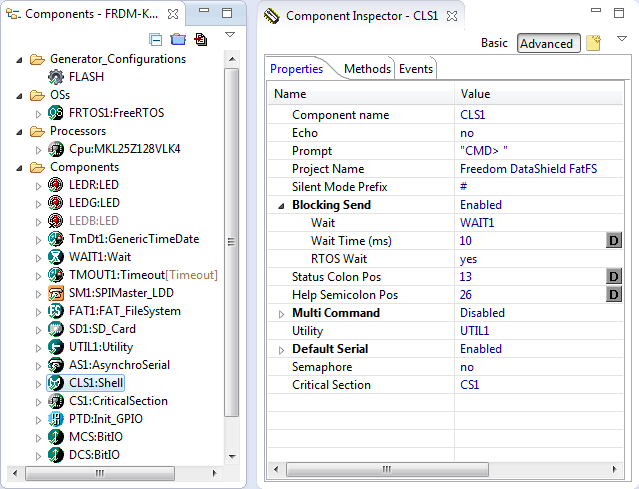
Task: Toggle the Advanced view button
Action: tap(547, 43)
